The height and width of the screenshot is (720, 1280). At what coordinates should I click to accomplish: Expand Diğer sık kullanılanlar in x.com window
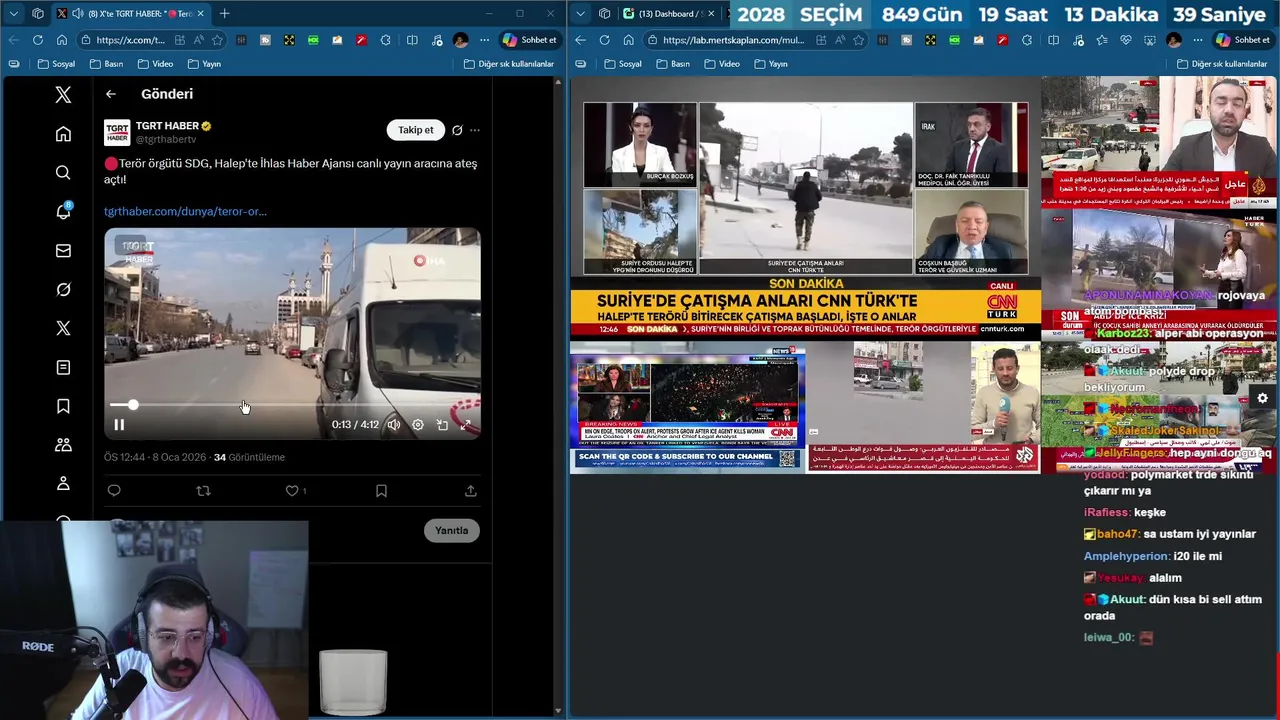tap(509, 64)
